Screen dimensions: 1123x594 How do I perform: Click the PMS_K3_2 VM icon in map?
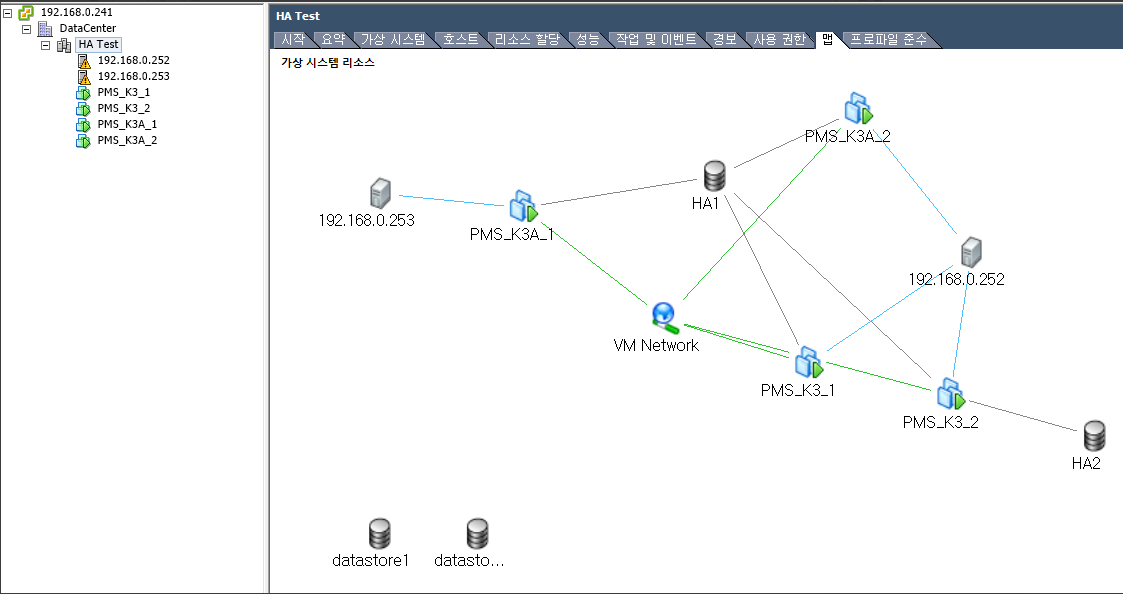point(950,393)
